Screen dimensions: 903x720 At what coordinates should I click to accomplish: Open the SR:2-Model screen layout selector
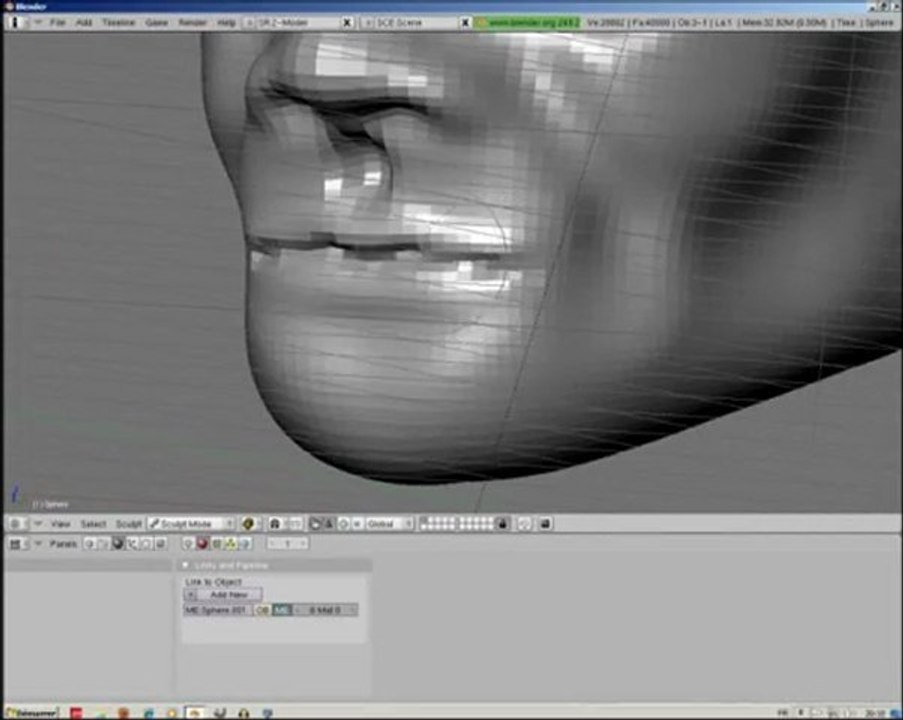[249, 22]
